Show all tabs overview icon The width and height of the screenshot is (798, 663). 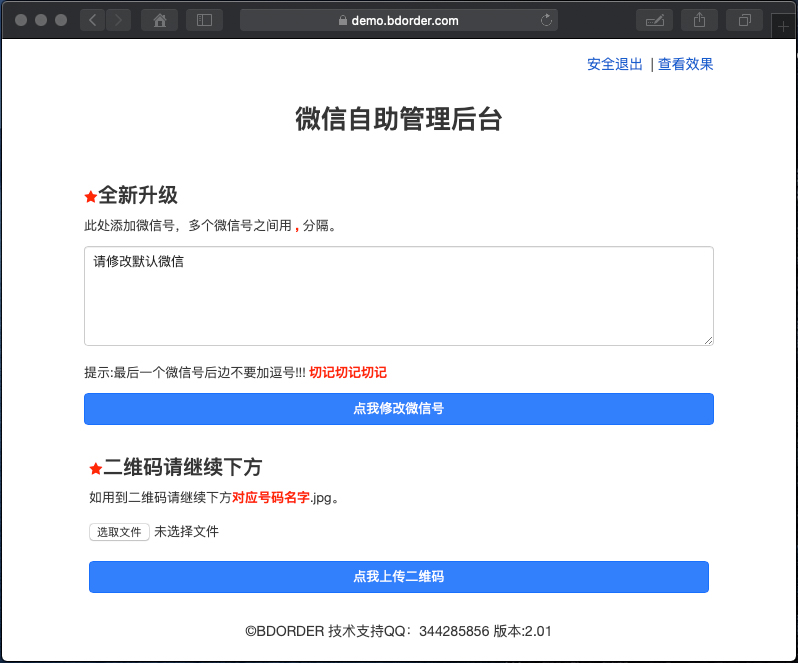745,20
